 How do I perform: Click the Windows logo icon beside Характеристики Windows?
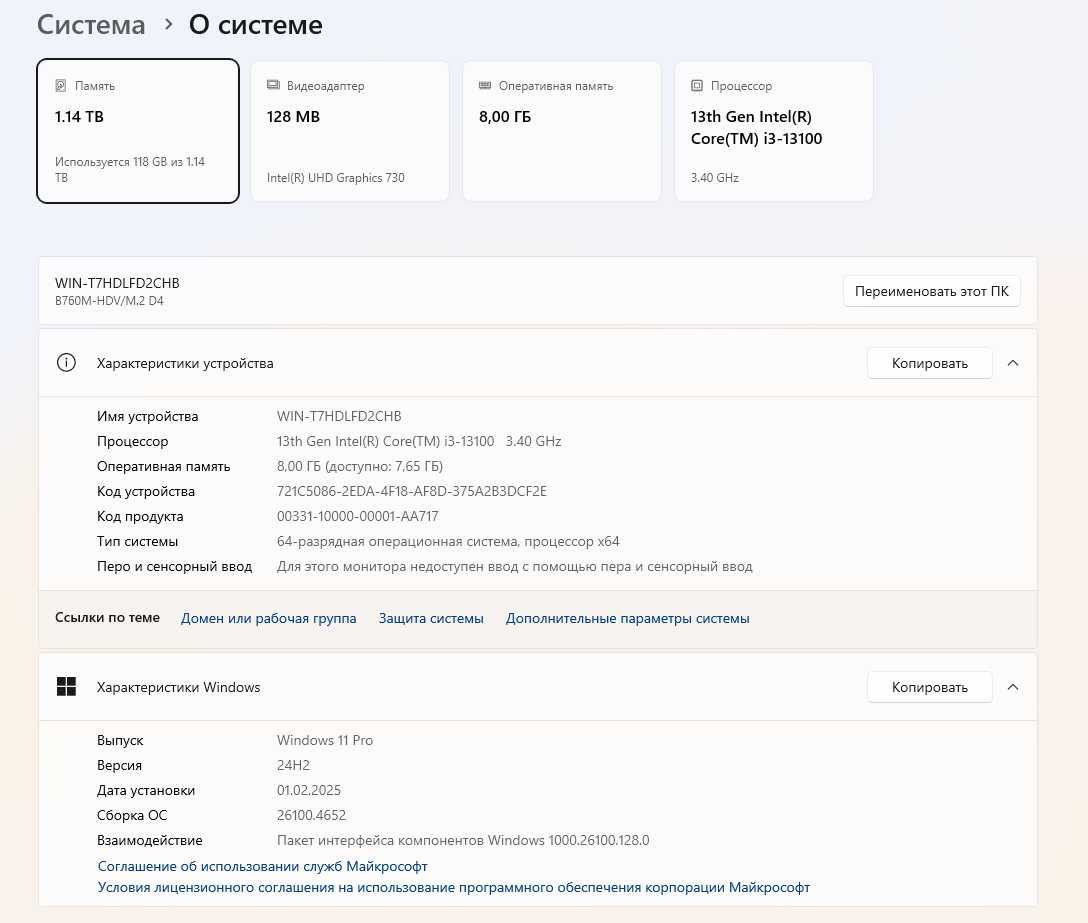pyautogui.click(x=66, y=687)
